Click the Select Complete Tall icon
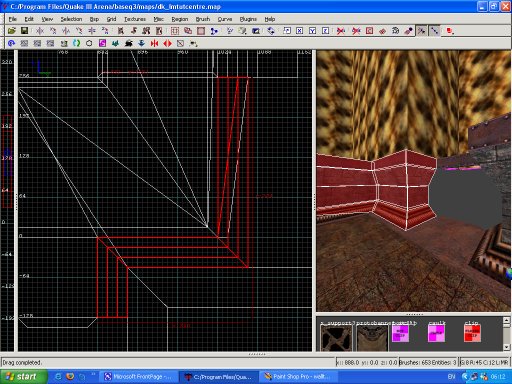Image resolution: width=512 pixels, height=384 pixels. pos(120,31)
